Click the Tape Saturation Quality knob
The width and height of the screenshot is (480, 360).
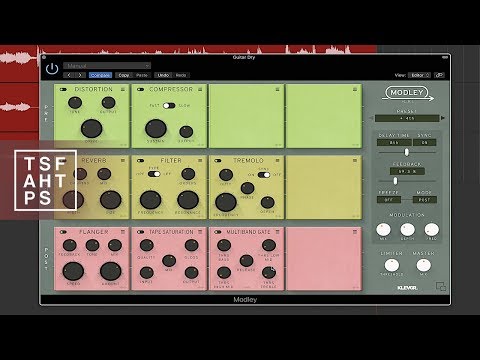pos(147,245)
